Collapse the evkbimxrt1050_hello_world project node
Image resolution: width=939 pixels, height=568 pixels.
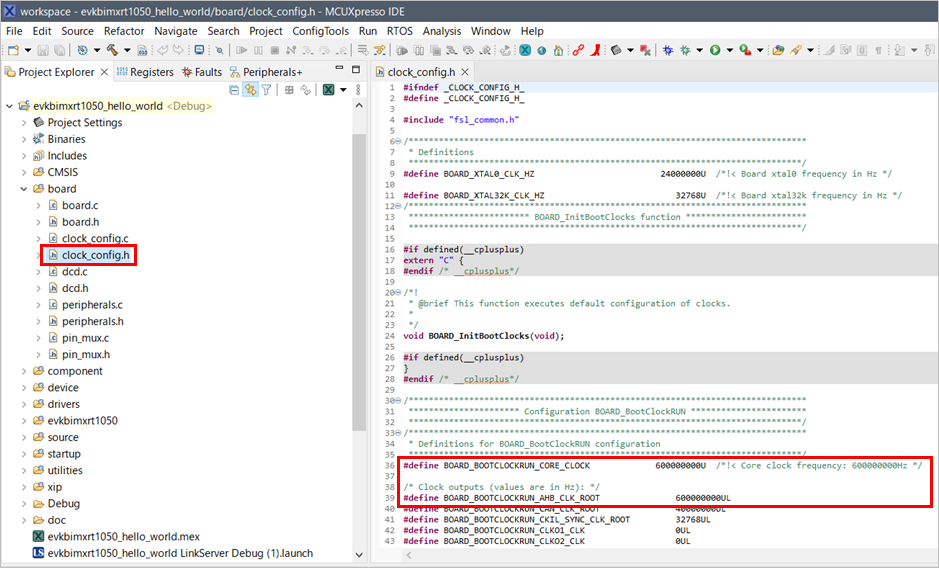point(9,106)
